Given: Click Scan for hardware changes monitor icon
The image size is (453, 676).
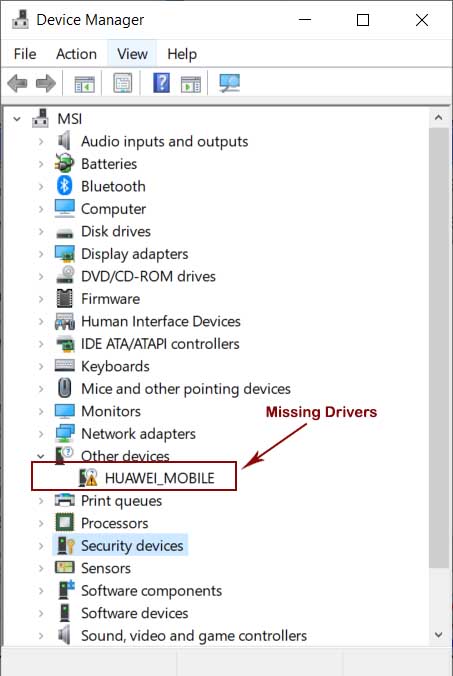Looking at the screenshot, I should click(x=229, y=83).
